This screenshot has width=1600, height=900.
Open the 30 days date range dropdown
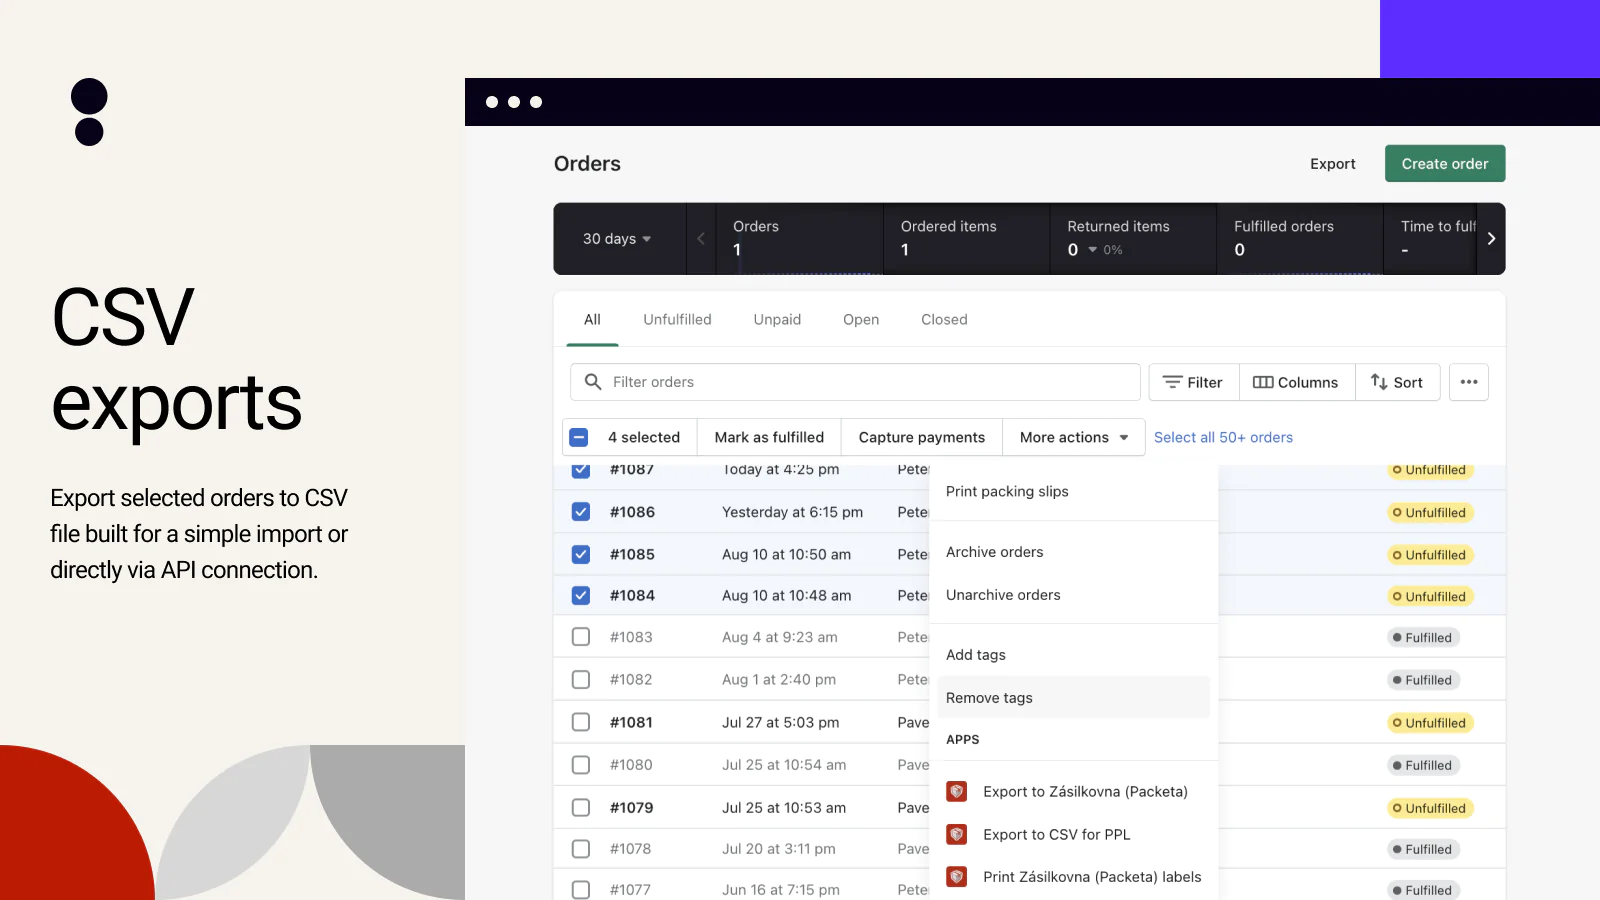[617, 239]
